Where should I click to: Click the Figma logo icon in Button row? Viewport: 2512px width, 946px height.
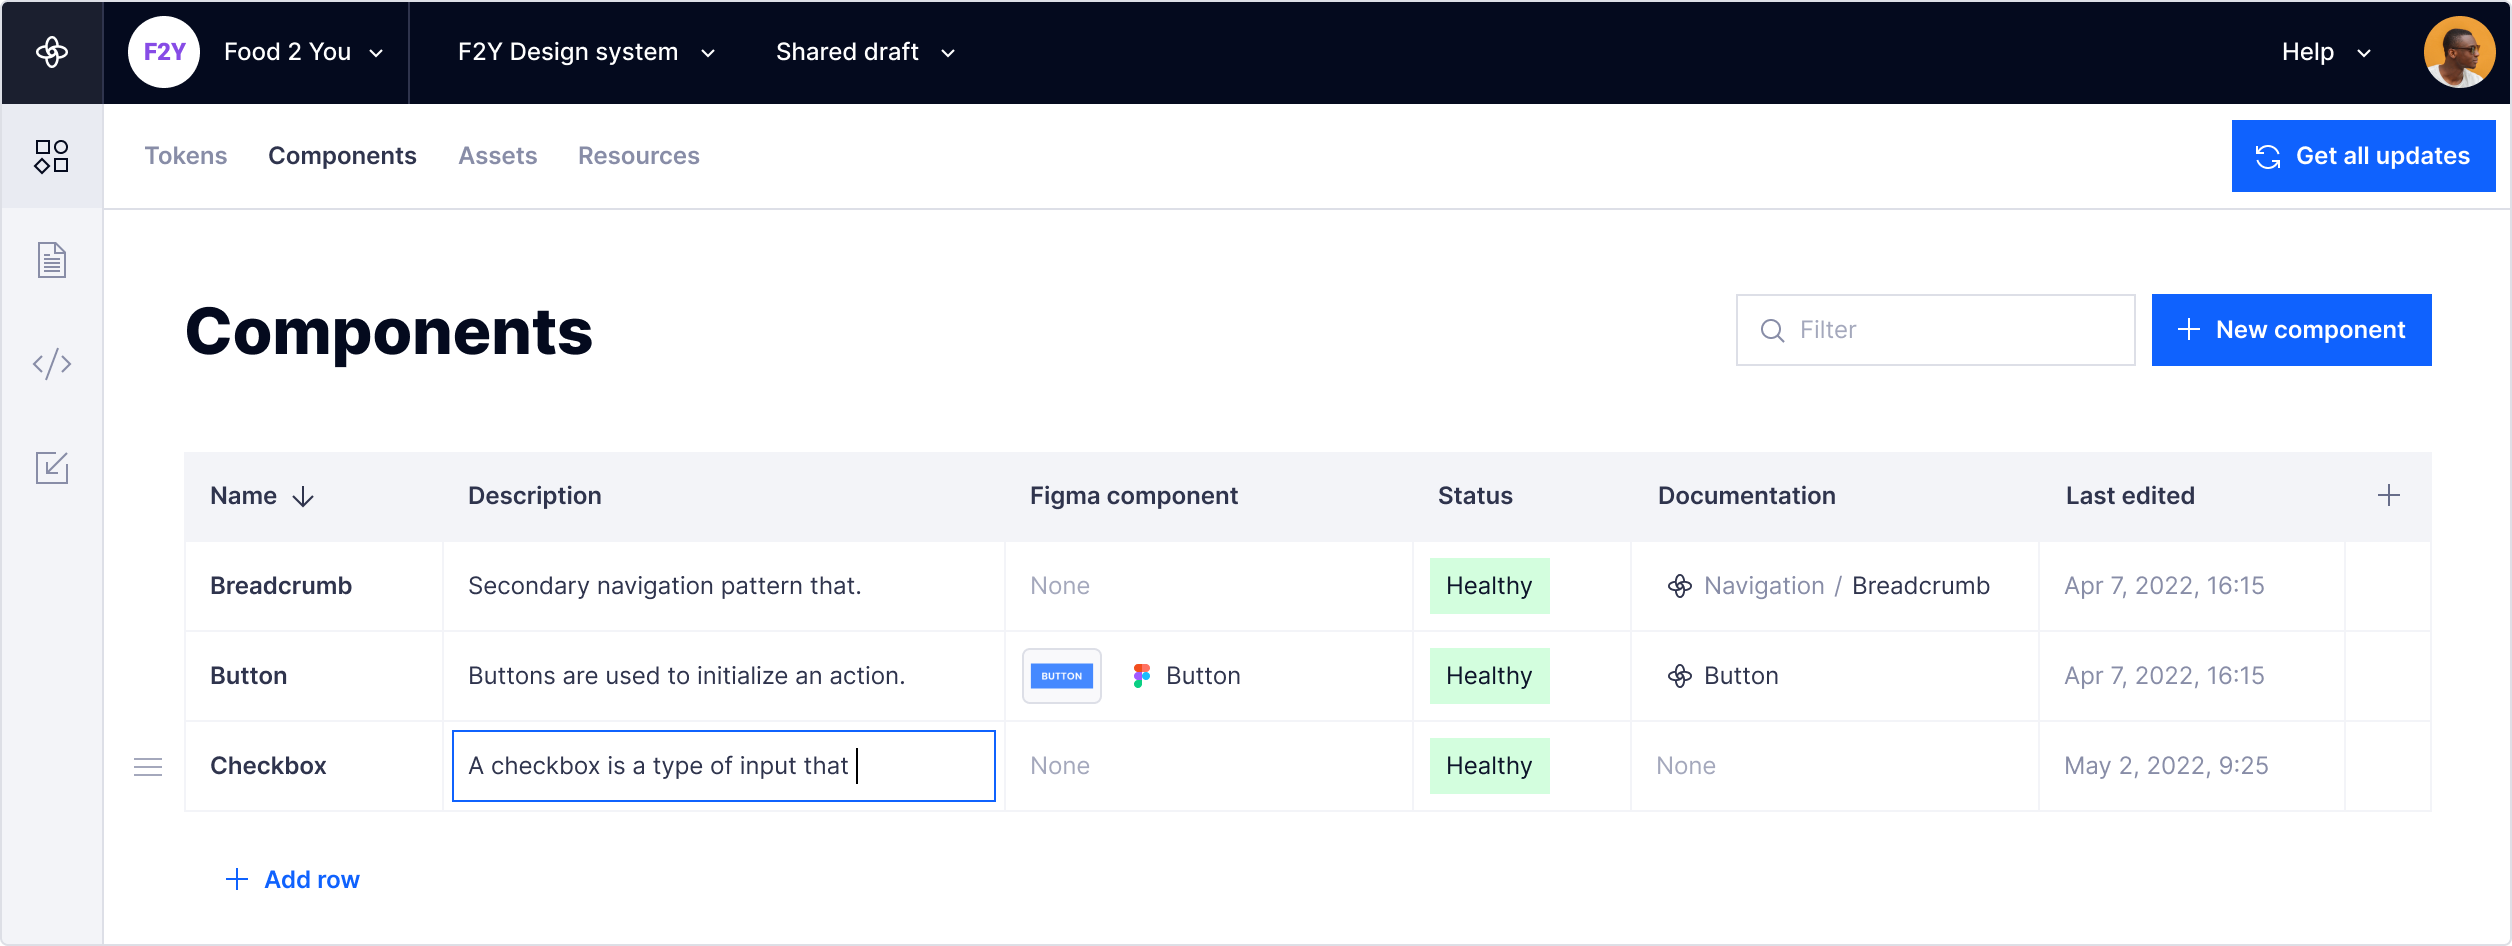1141,676
